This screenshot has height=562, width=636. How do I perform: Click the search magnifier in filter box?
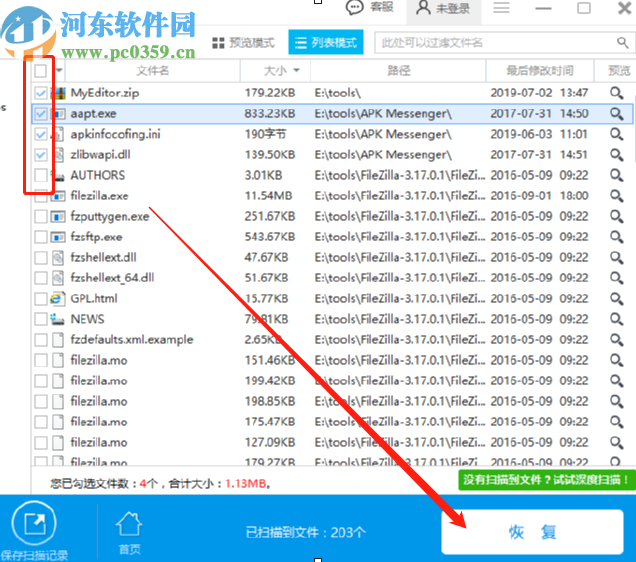623,42
